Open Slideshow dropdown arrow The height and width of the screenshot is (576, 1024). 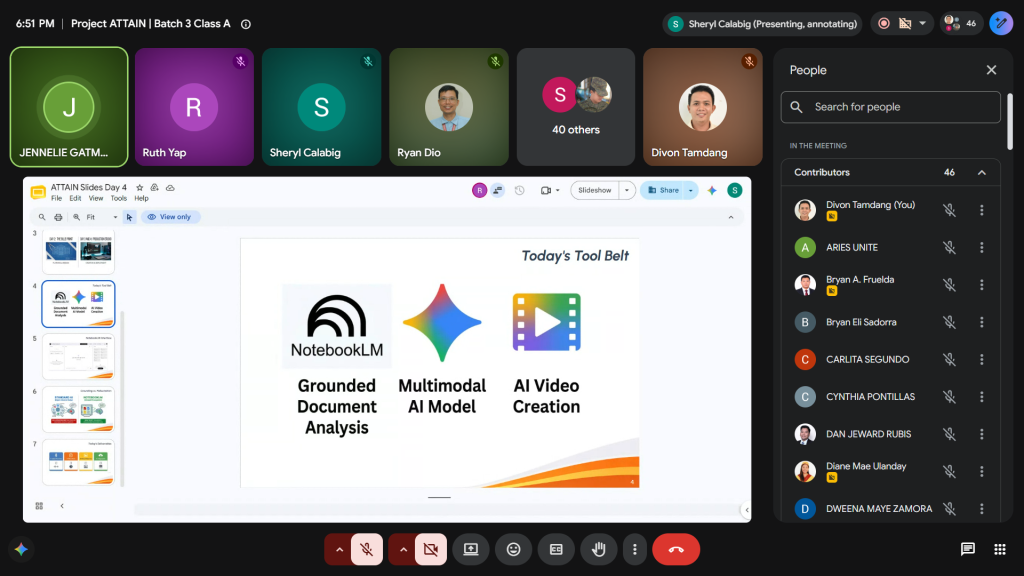[x=627, y=190]
